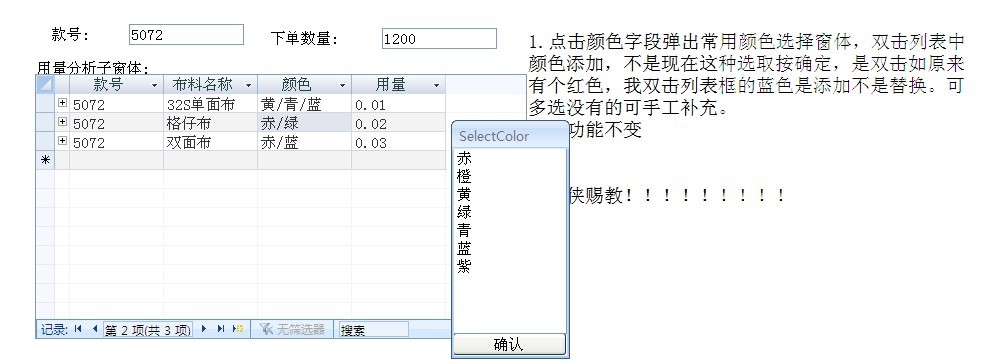Screen dimensions: 990x361
Task: Click the 无筛选器 filter indicator
Action: point(292,329)
